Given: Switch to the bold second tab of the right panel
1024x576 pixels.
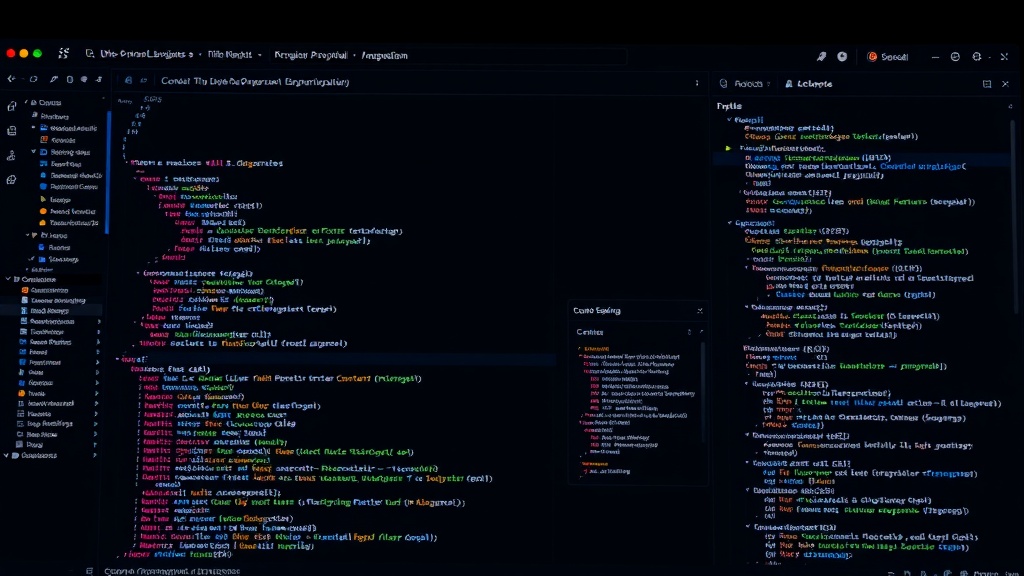Looking at the screenshot, I should 808,84.
